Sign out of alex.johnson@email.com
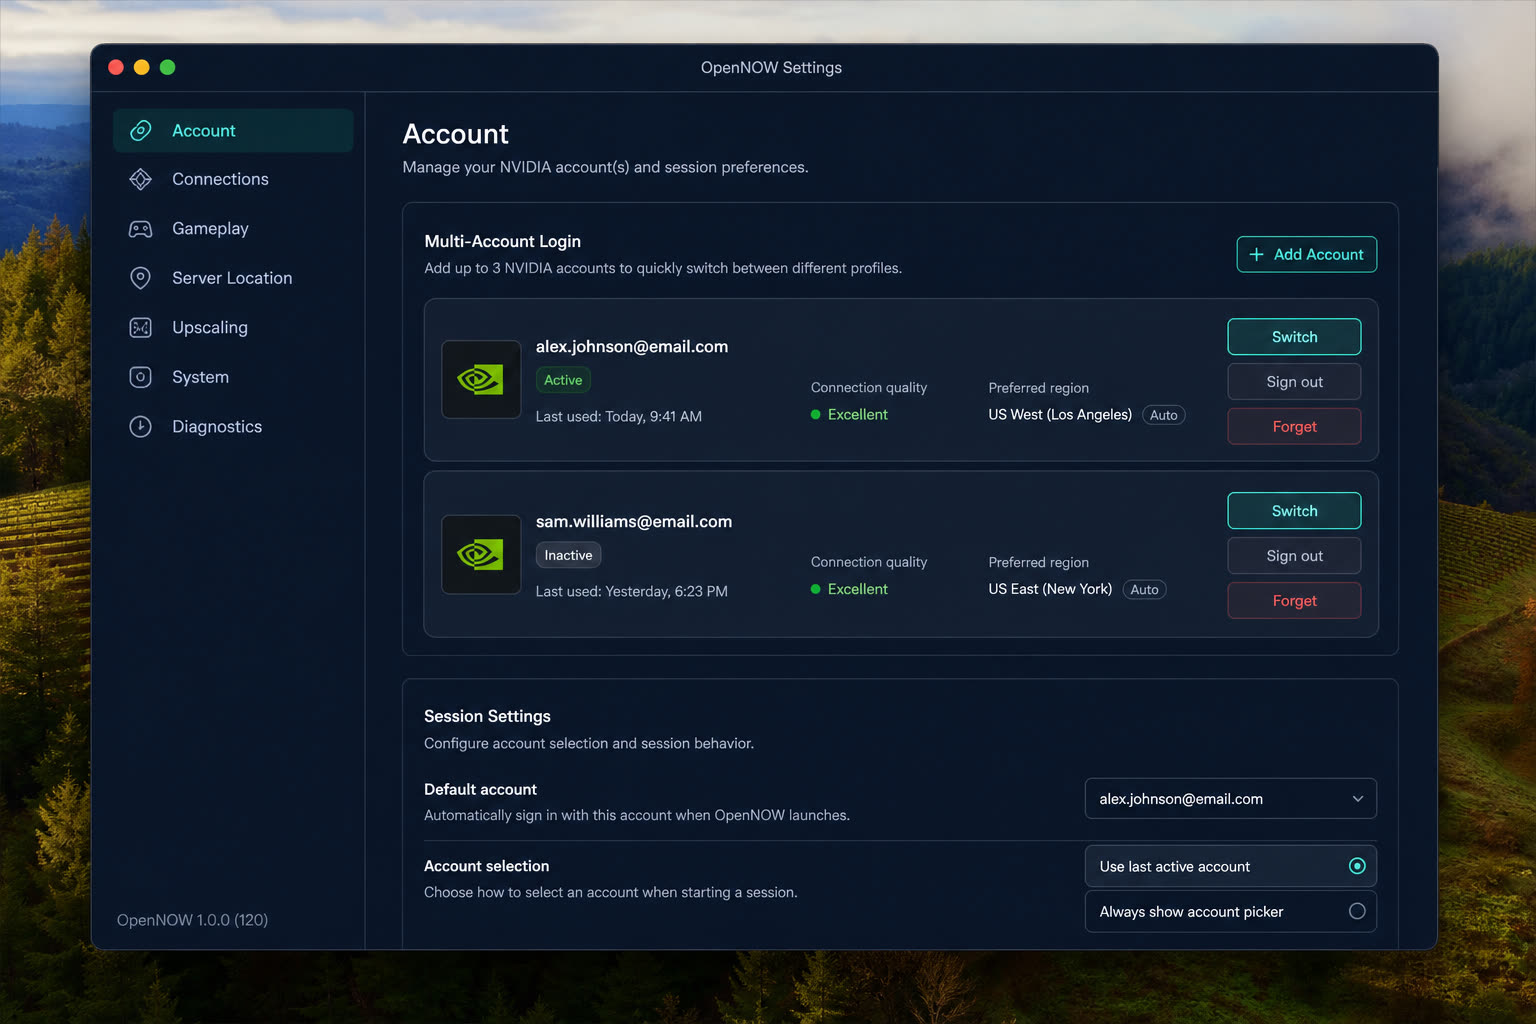 [x=1294, y=382]
